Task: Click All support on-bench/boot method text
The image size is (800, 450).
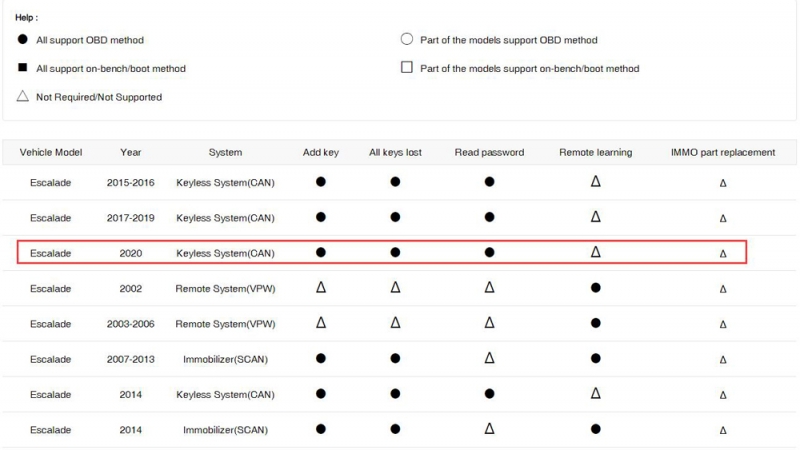Action: [x=111, y=68]
